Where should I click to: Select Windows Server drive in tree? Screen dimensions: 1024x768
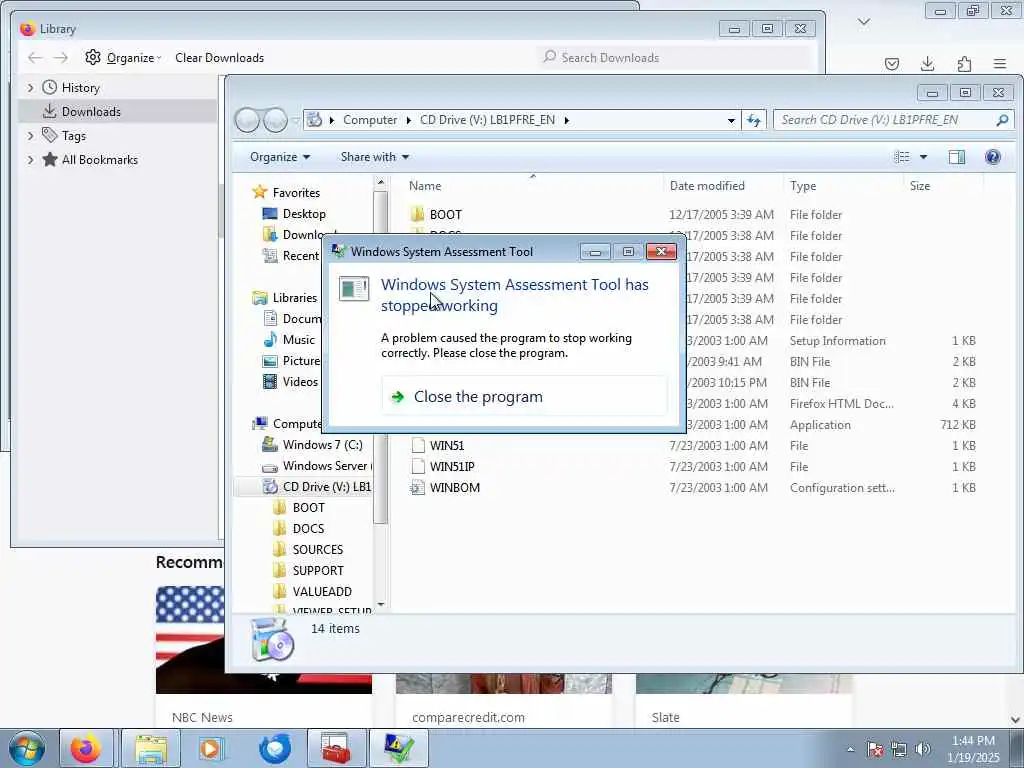point(325,466)
